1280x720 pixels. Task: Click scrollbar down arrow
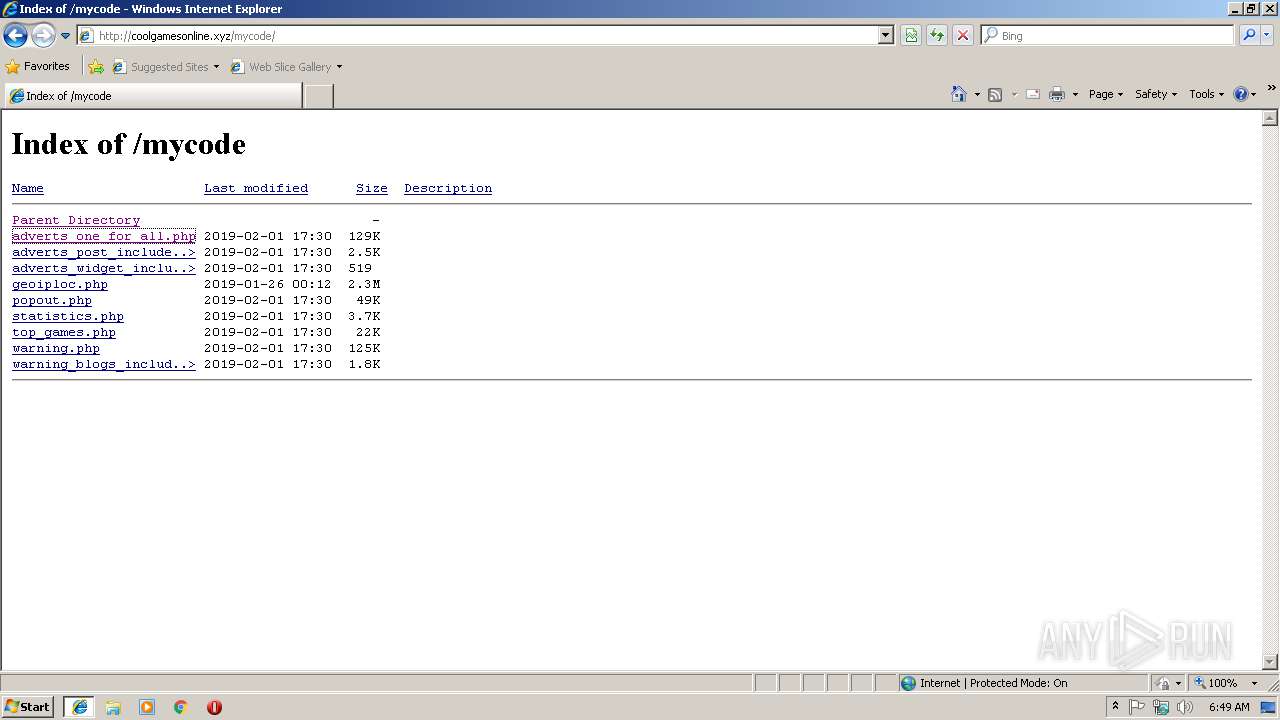click(x=1270, y=662)
